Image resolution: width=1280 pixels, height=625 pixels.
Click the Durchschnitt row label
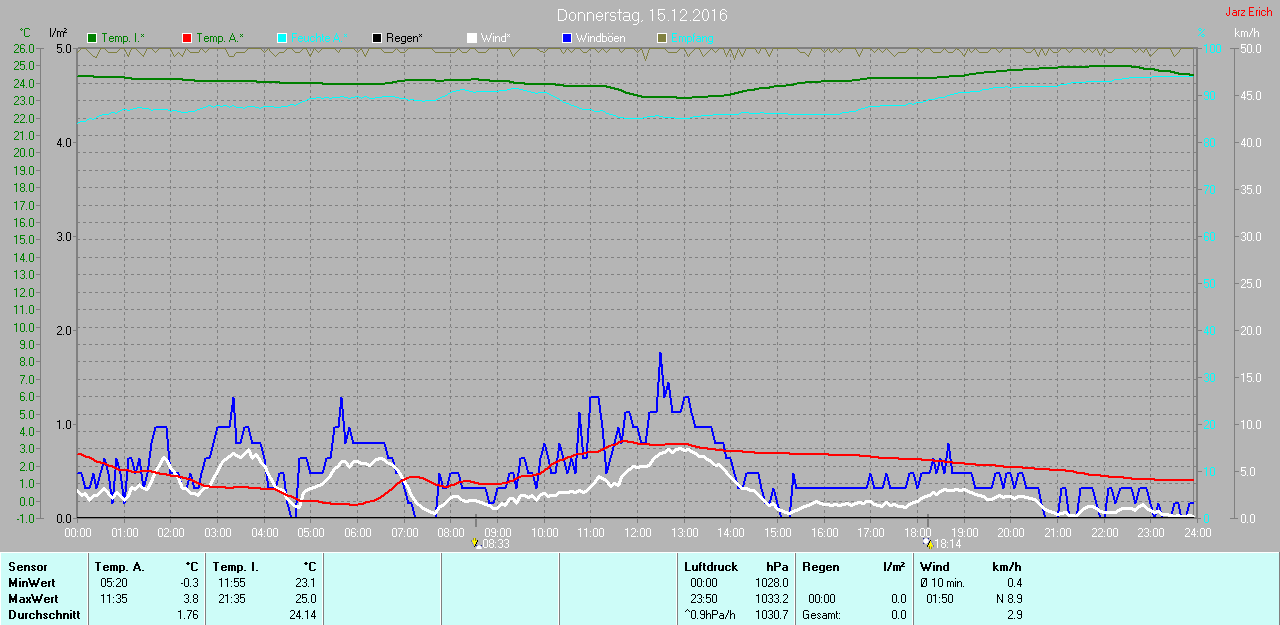tap(44, 615)
